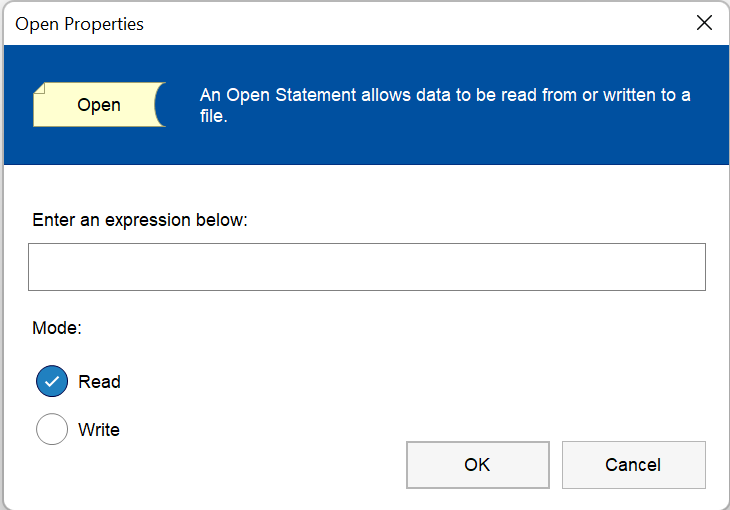
Task: Click the 'Enter an expression below:' label
Action: coord(140,220)
